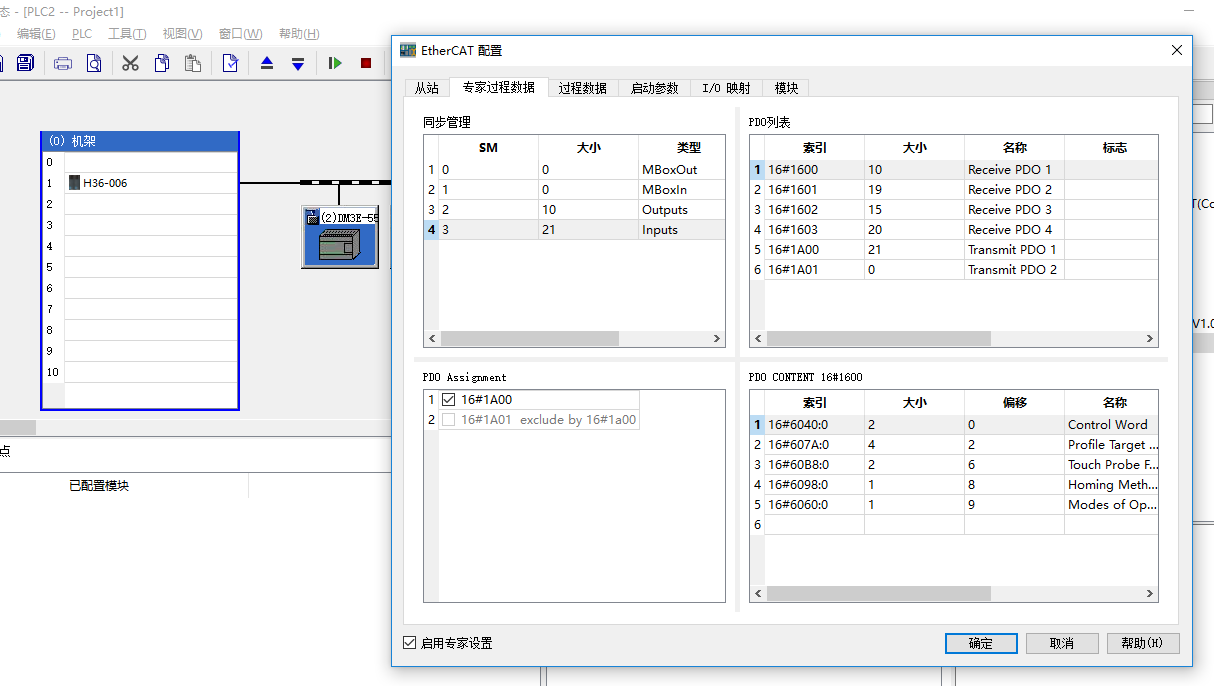Click left arrow of PDO list scrollbar
This screenshot has width=1214, height=686.
[x=758, y=339]
